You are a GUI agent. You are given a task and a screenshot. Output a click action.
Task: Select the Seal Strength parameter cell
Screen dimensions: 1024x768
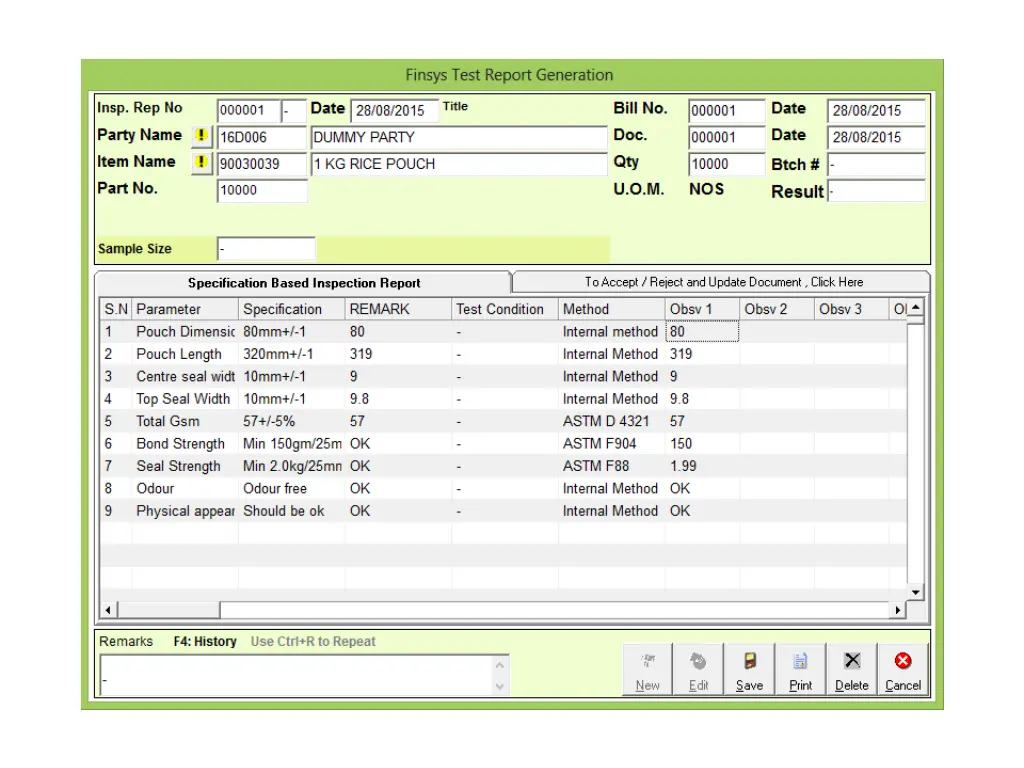tap(185, 466)
